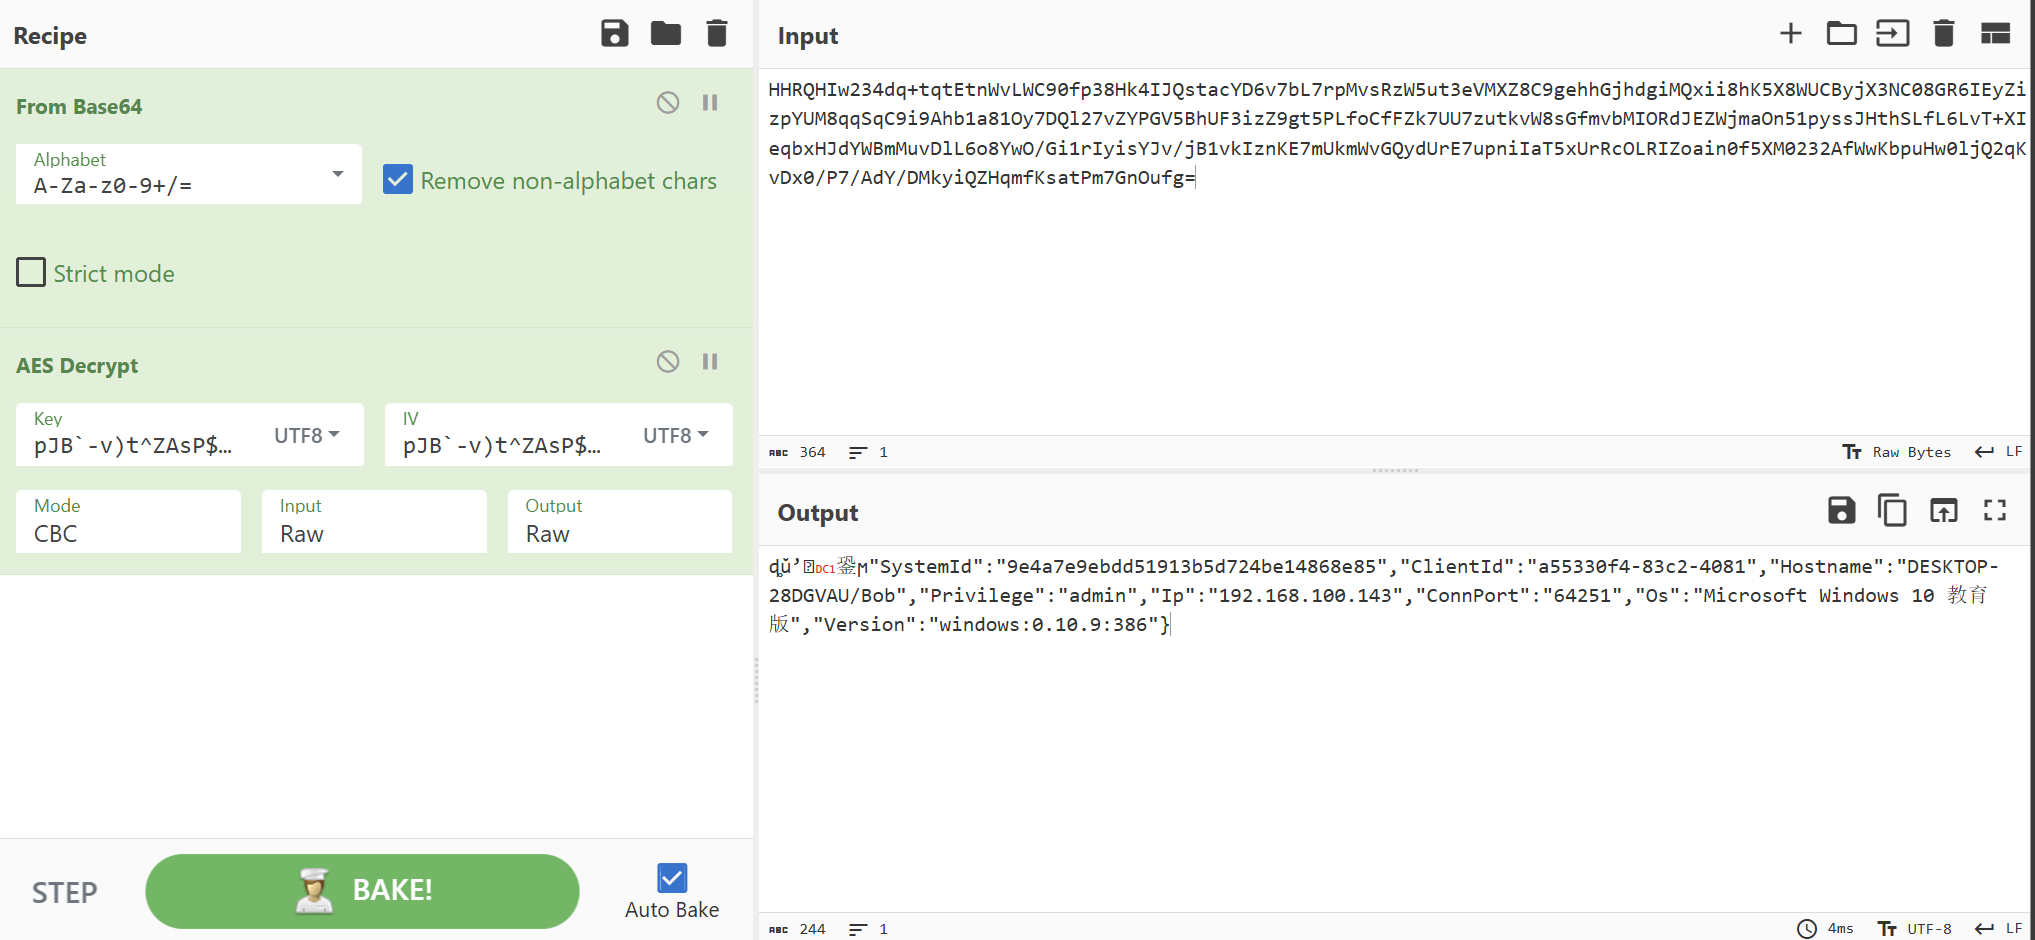2035x940 pixels.
Task: Open output character encoding UTF-8
Action: (1915, 929)
